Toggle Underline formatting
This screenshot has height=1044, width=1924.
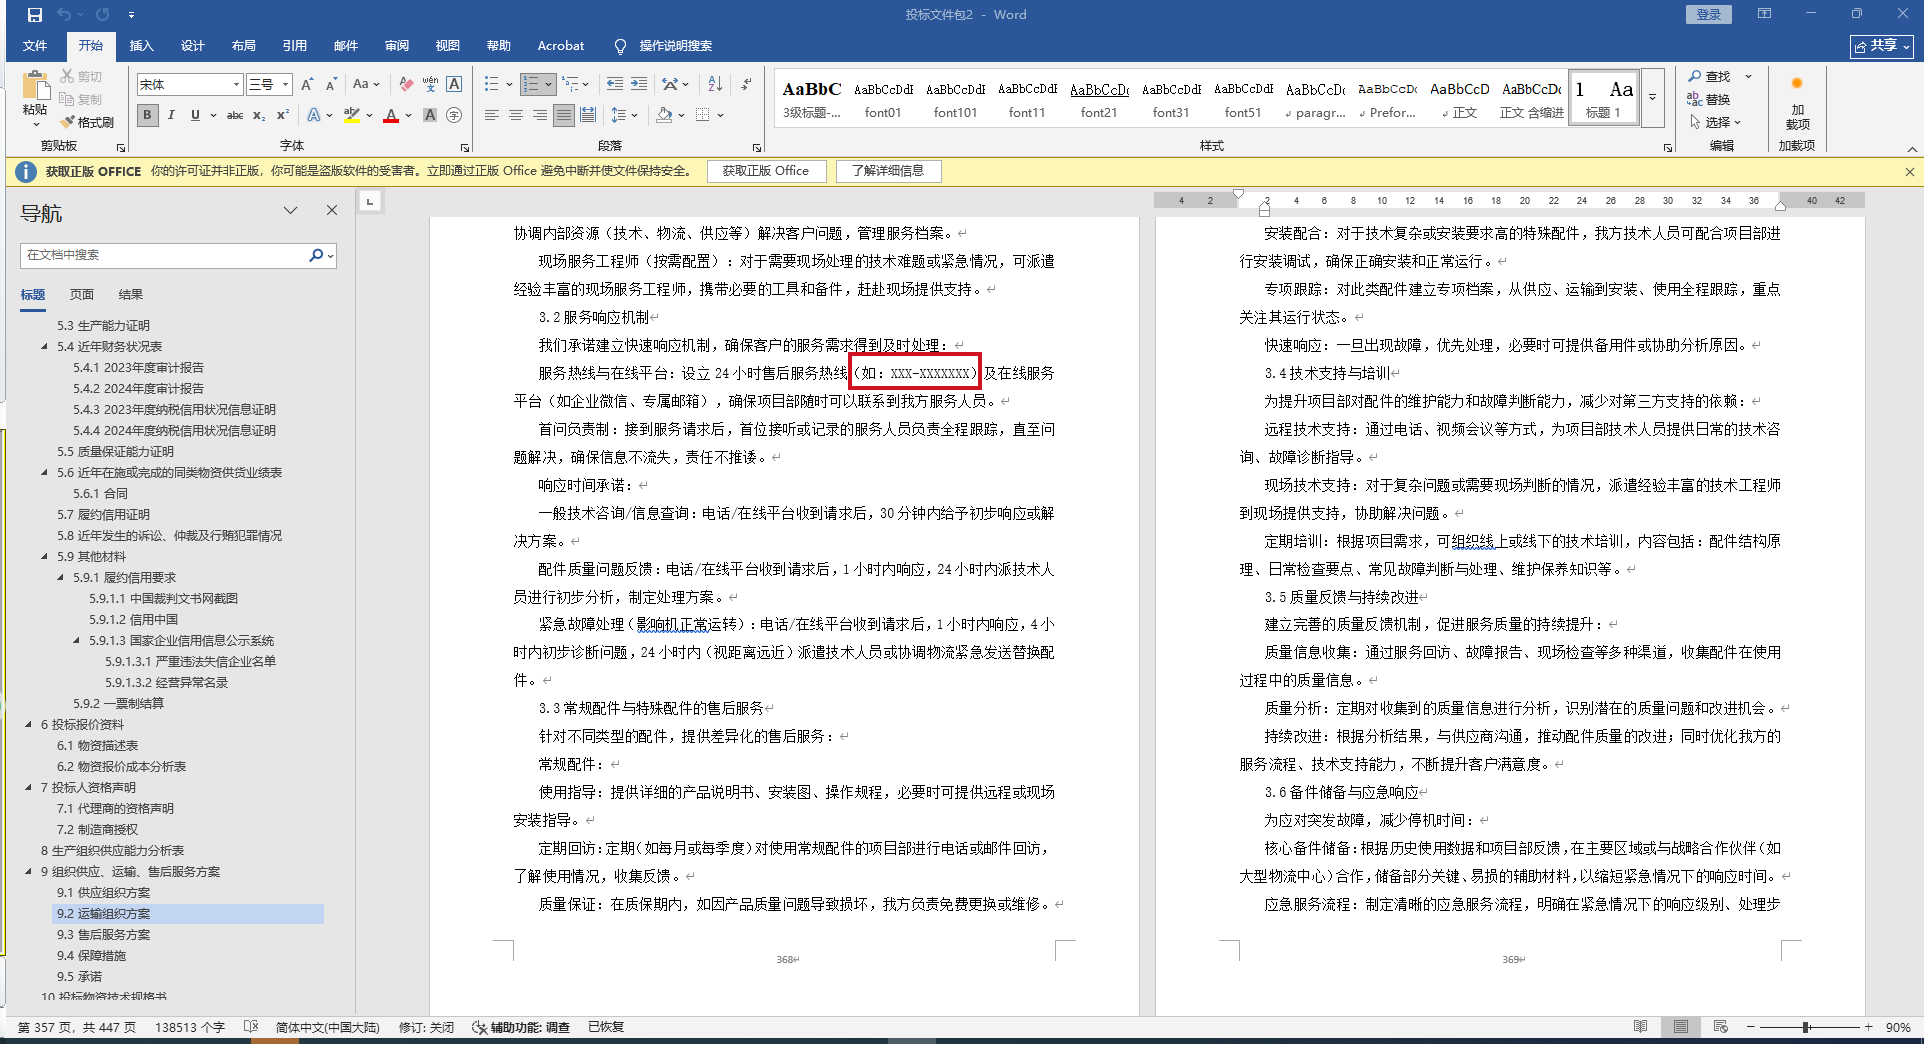pyautogui.click(x=195, y=115)
